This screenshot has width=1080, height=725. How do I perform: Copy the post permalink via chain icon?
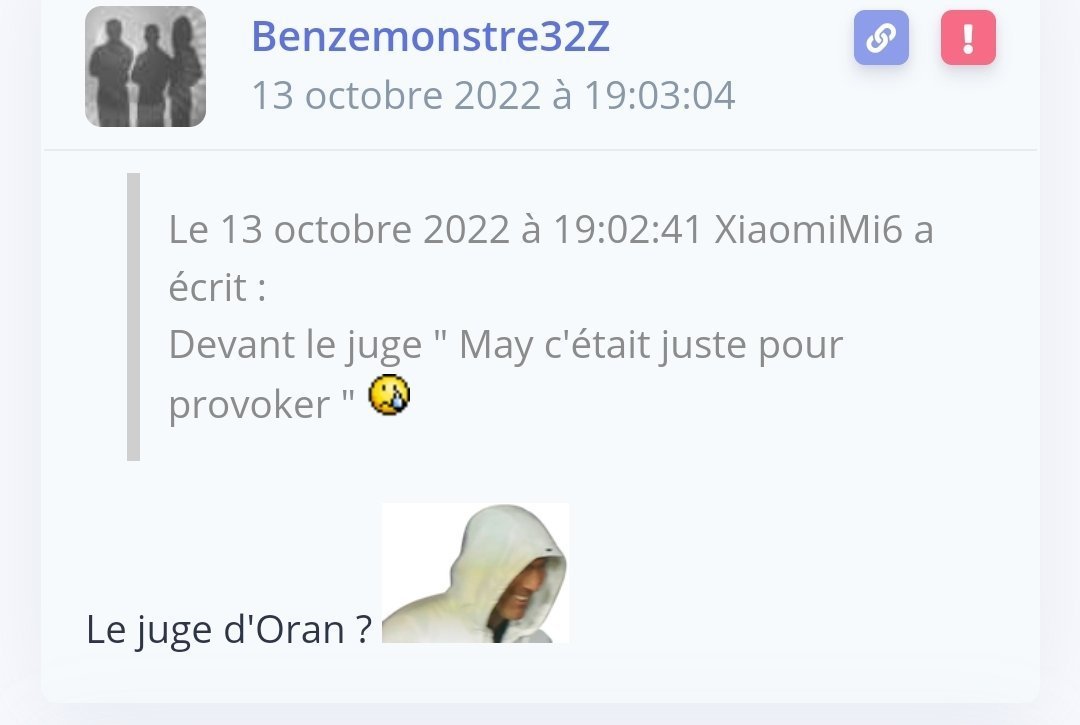pos(881,38)
